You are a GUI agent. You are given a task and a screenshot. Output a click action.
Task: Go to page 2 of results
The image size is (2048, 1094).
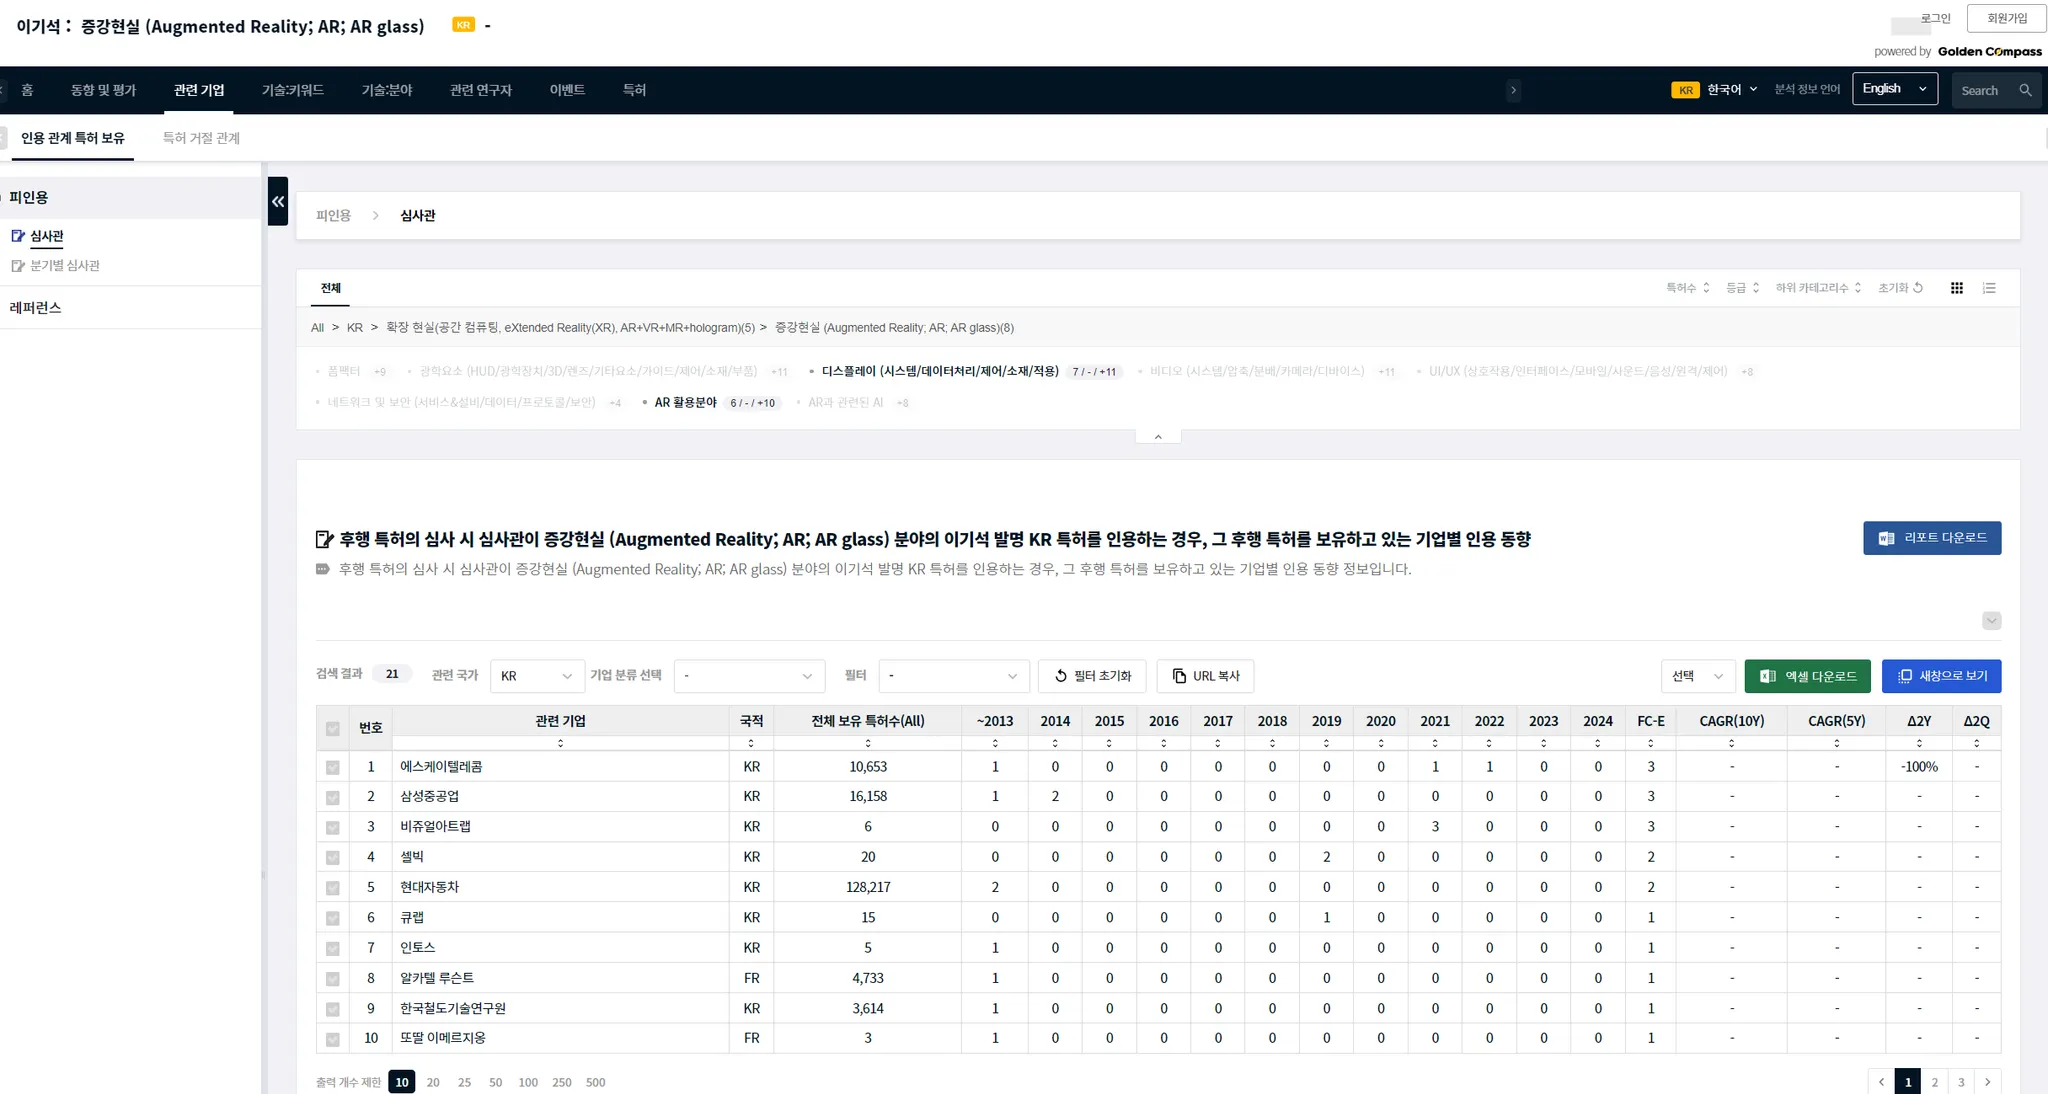[x=1934, y=1082]
